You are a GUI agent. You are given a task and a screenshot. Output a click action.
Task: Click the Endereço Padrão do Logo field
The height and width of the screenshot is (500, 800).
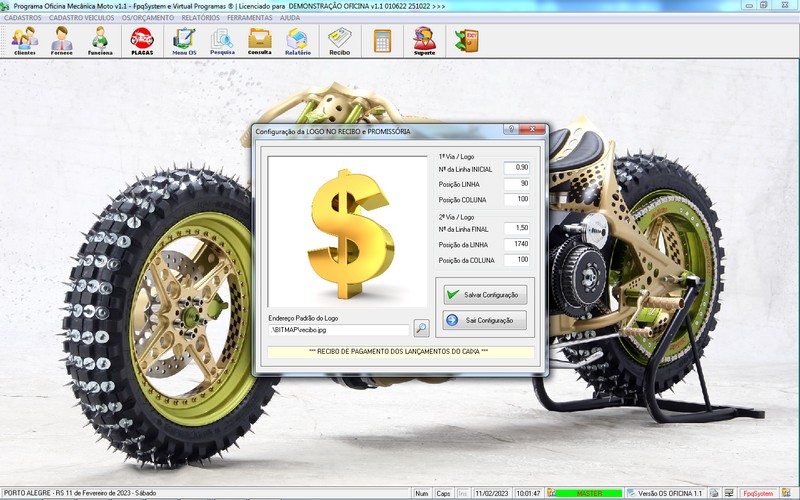pyautogui.click(x=339, y=330)
